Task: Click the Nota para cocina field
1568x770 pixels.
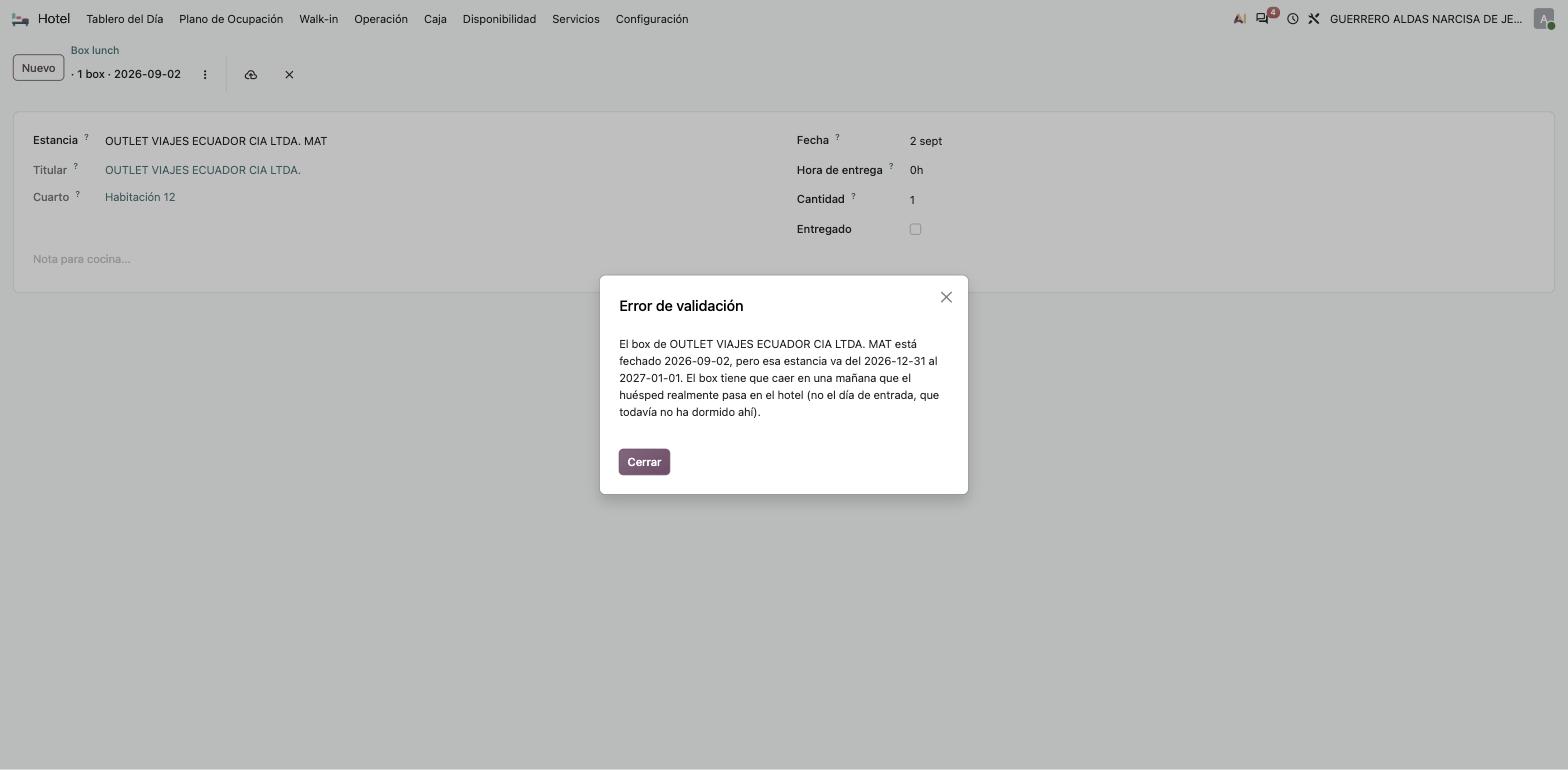Action: coord(783,259)
